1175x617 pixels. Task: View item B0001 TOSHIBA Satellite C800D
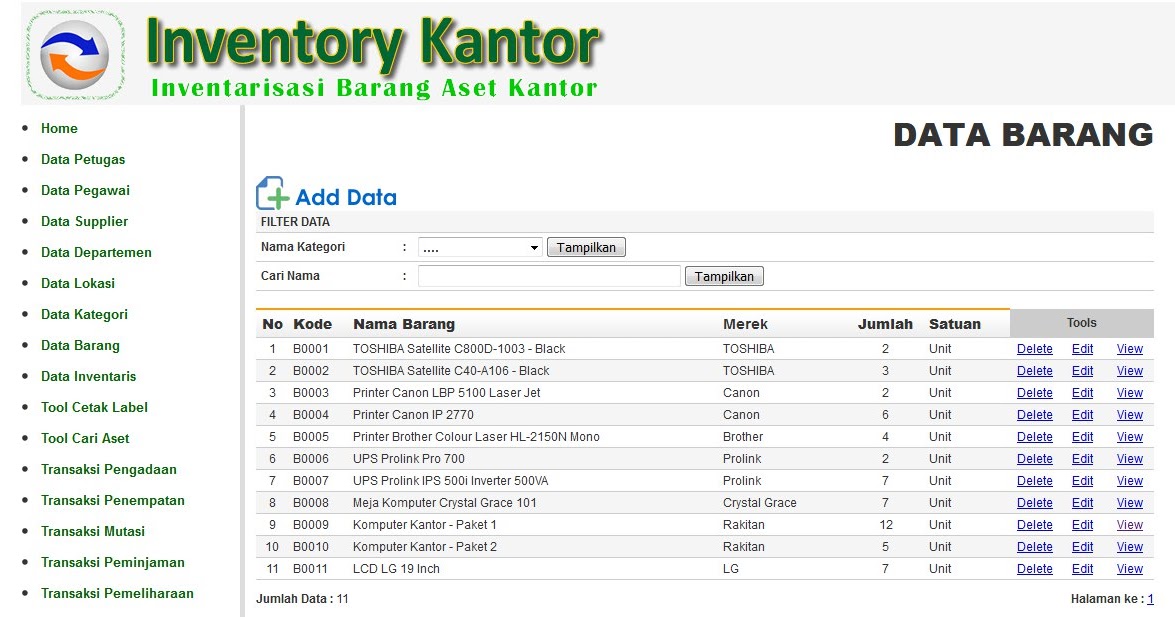coord(1130,349)
